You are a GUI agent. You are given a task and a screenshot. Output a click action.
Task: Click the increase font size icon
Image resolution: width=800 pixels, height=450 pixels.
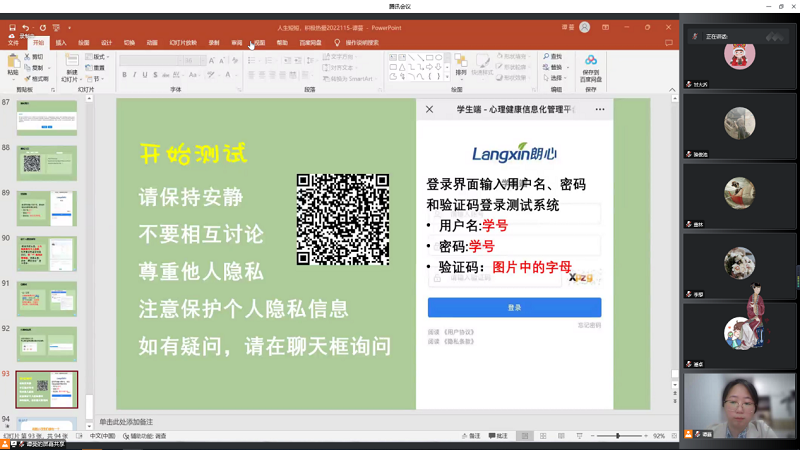pos(212,61)
